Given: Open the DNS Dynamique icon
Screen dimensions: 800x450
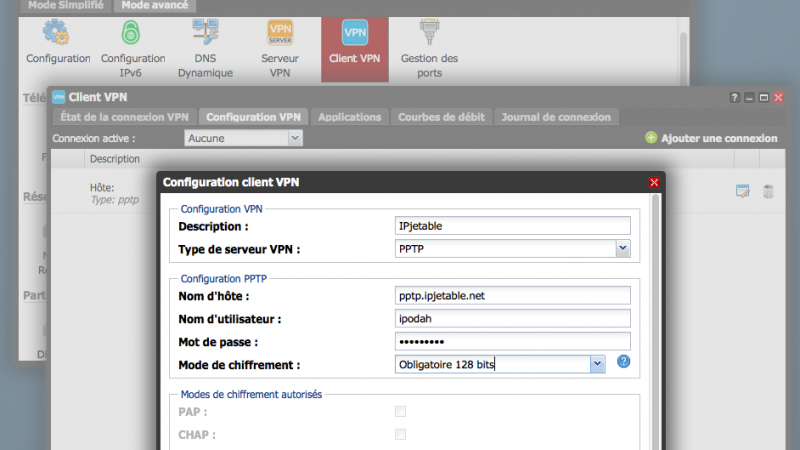Looking at the screenshot, I should 205,33.
